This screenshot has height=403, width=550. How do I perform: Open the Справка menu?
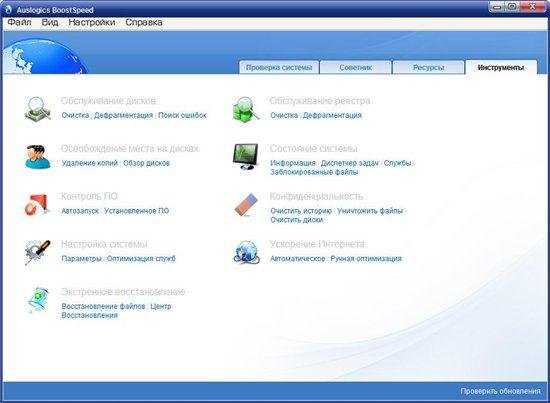click(x=144, y=22)
